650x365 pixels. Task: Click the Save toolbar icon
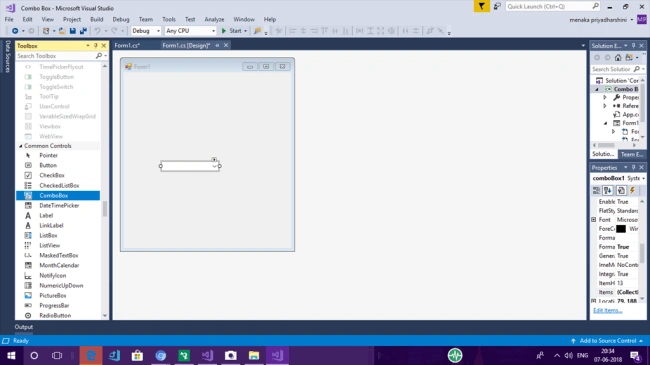click(x=73, y=31)
